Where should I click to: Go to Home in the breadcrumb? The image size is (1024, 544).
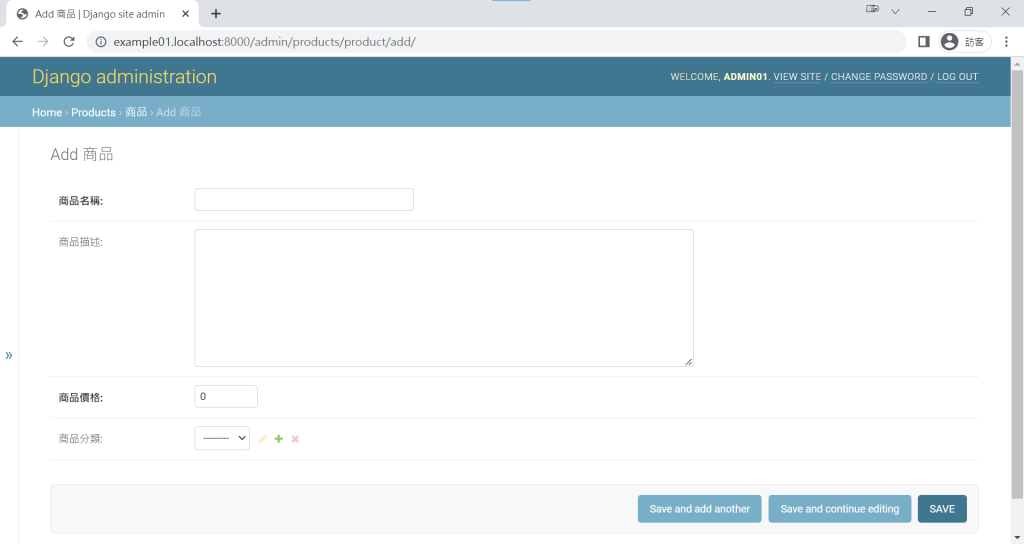[x=47, y=112]
